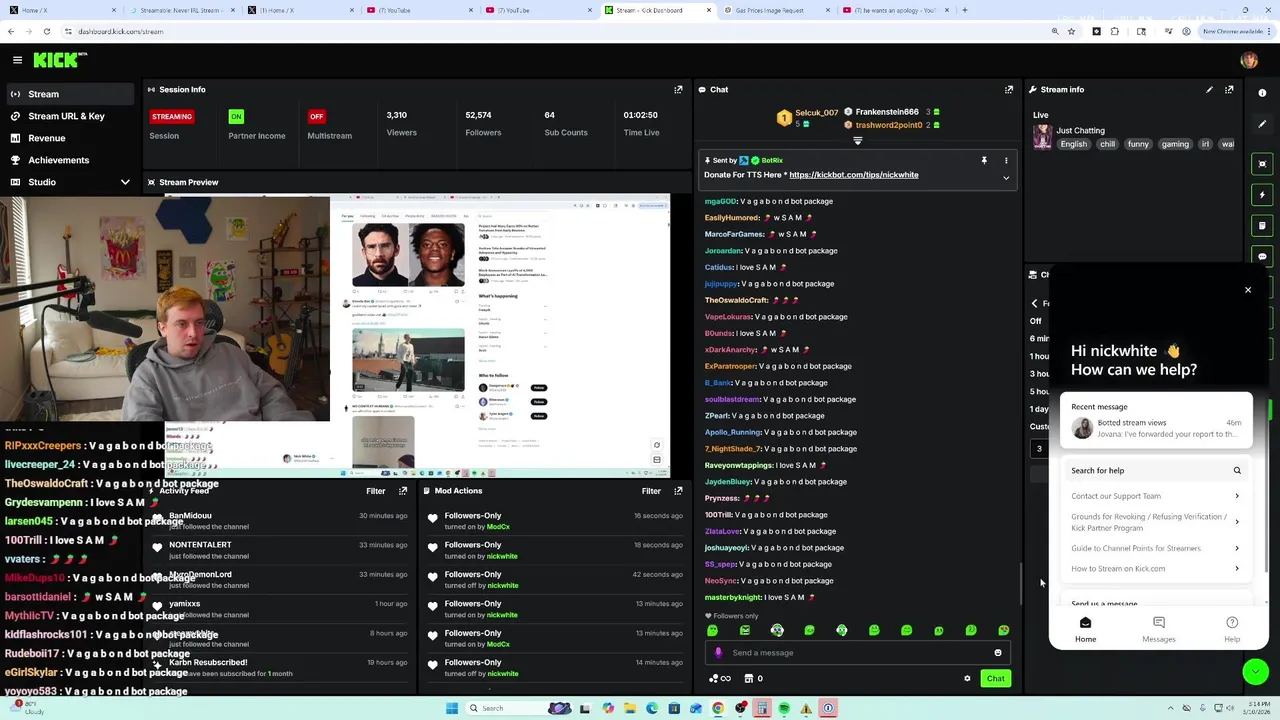Click the note icon in the right rail
The image size is (1280, 720).
1262,226
